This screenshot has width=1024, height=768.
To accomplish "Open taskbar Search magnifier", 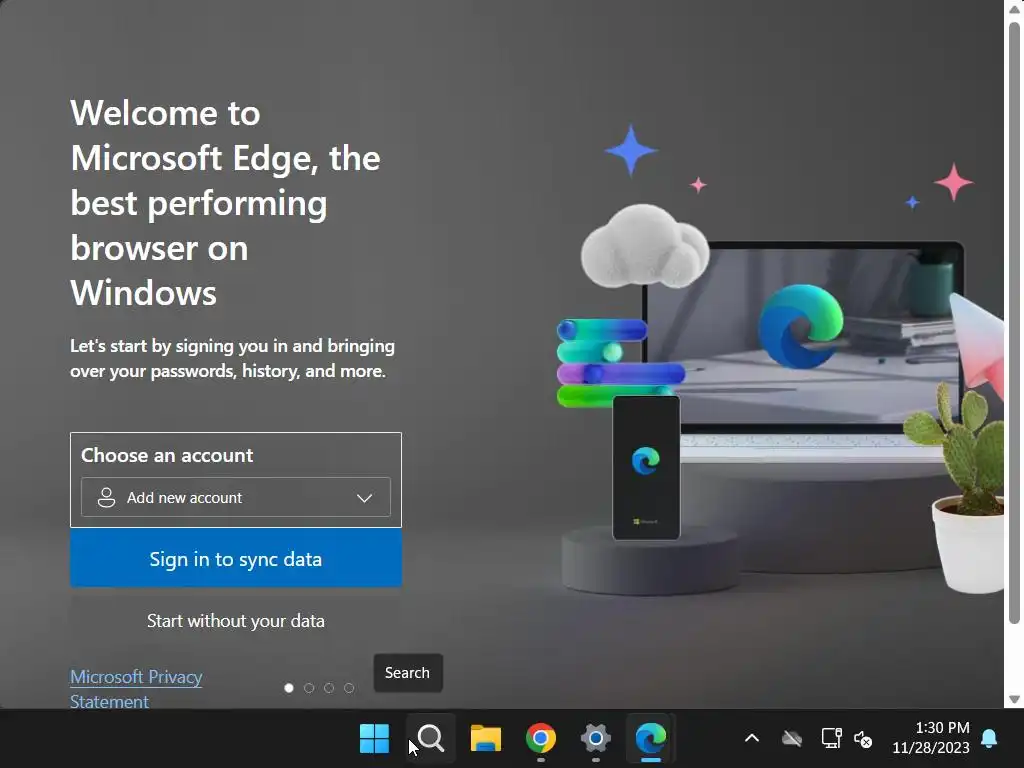I will coord(430,739).
